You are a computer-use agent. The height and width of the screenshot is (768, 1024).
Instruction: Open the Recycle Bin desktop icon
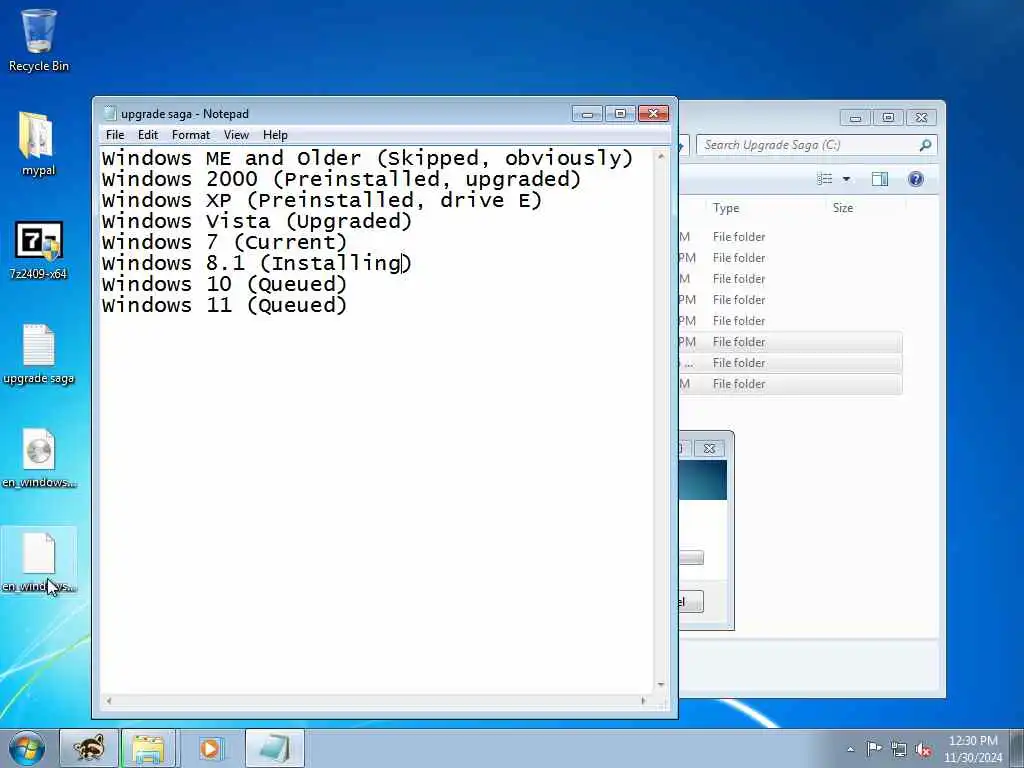[39, 40]
